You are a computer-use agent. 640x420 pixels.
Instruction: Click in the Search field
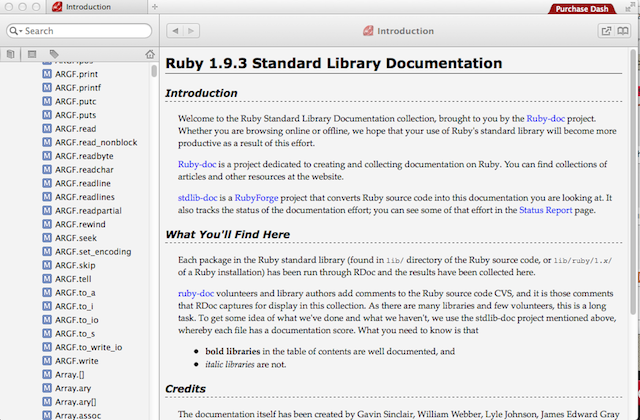[85, 32]
